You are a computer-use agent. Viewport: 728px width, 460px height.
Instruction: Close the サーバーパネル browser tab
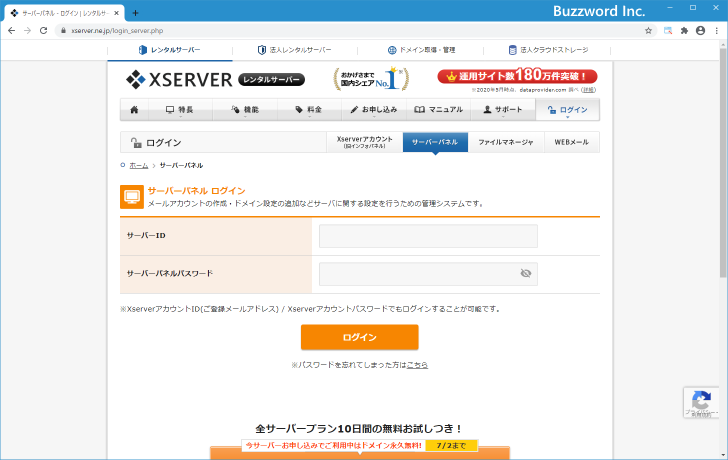click(117, 13)
